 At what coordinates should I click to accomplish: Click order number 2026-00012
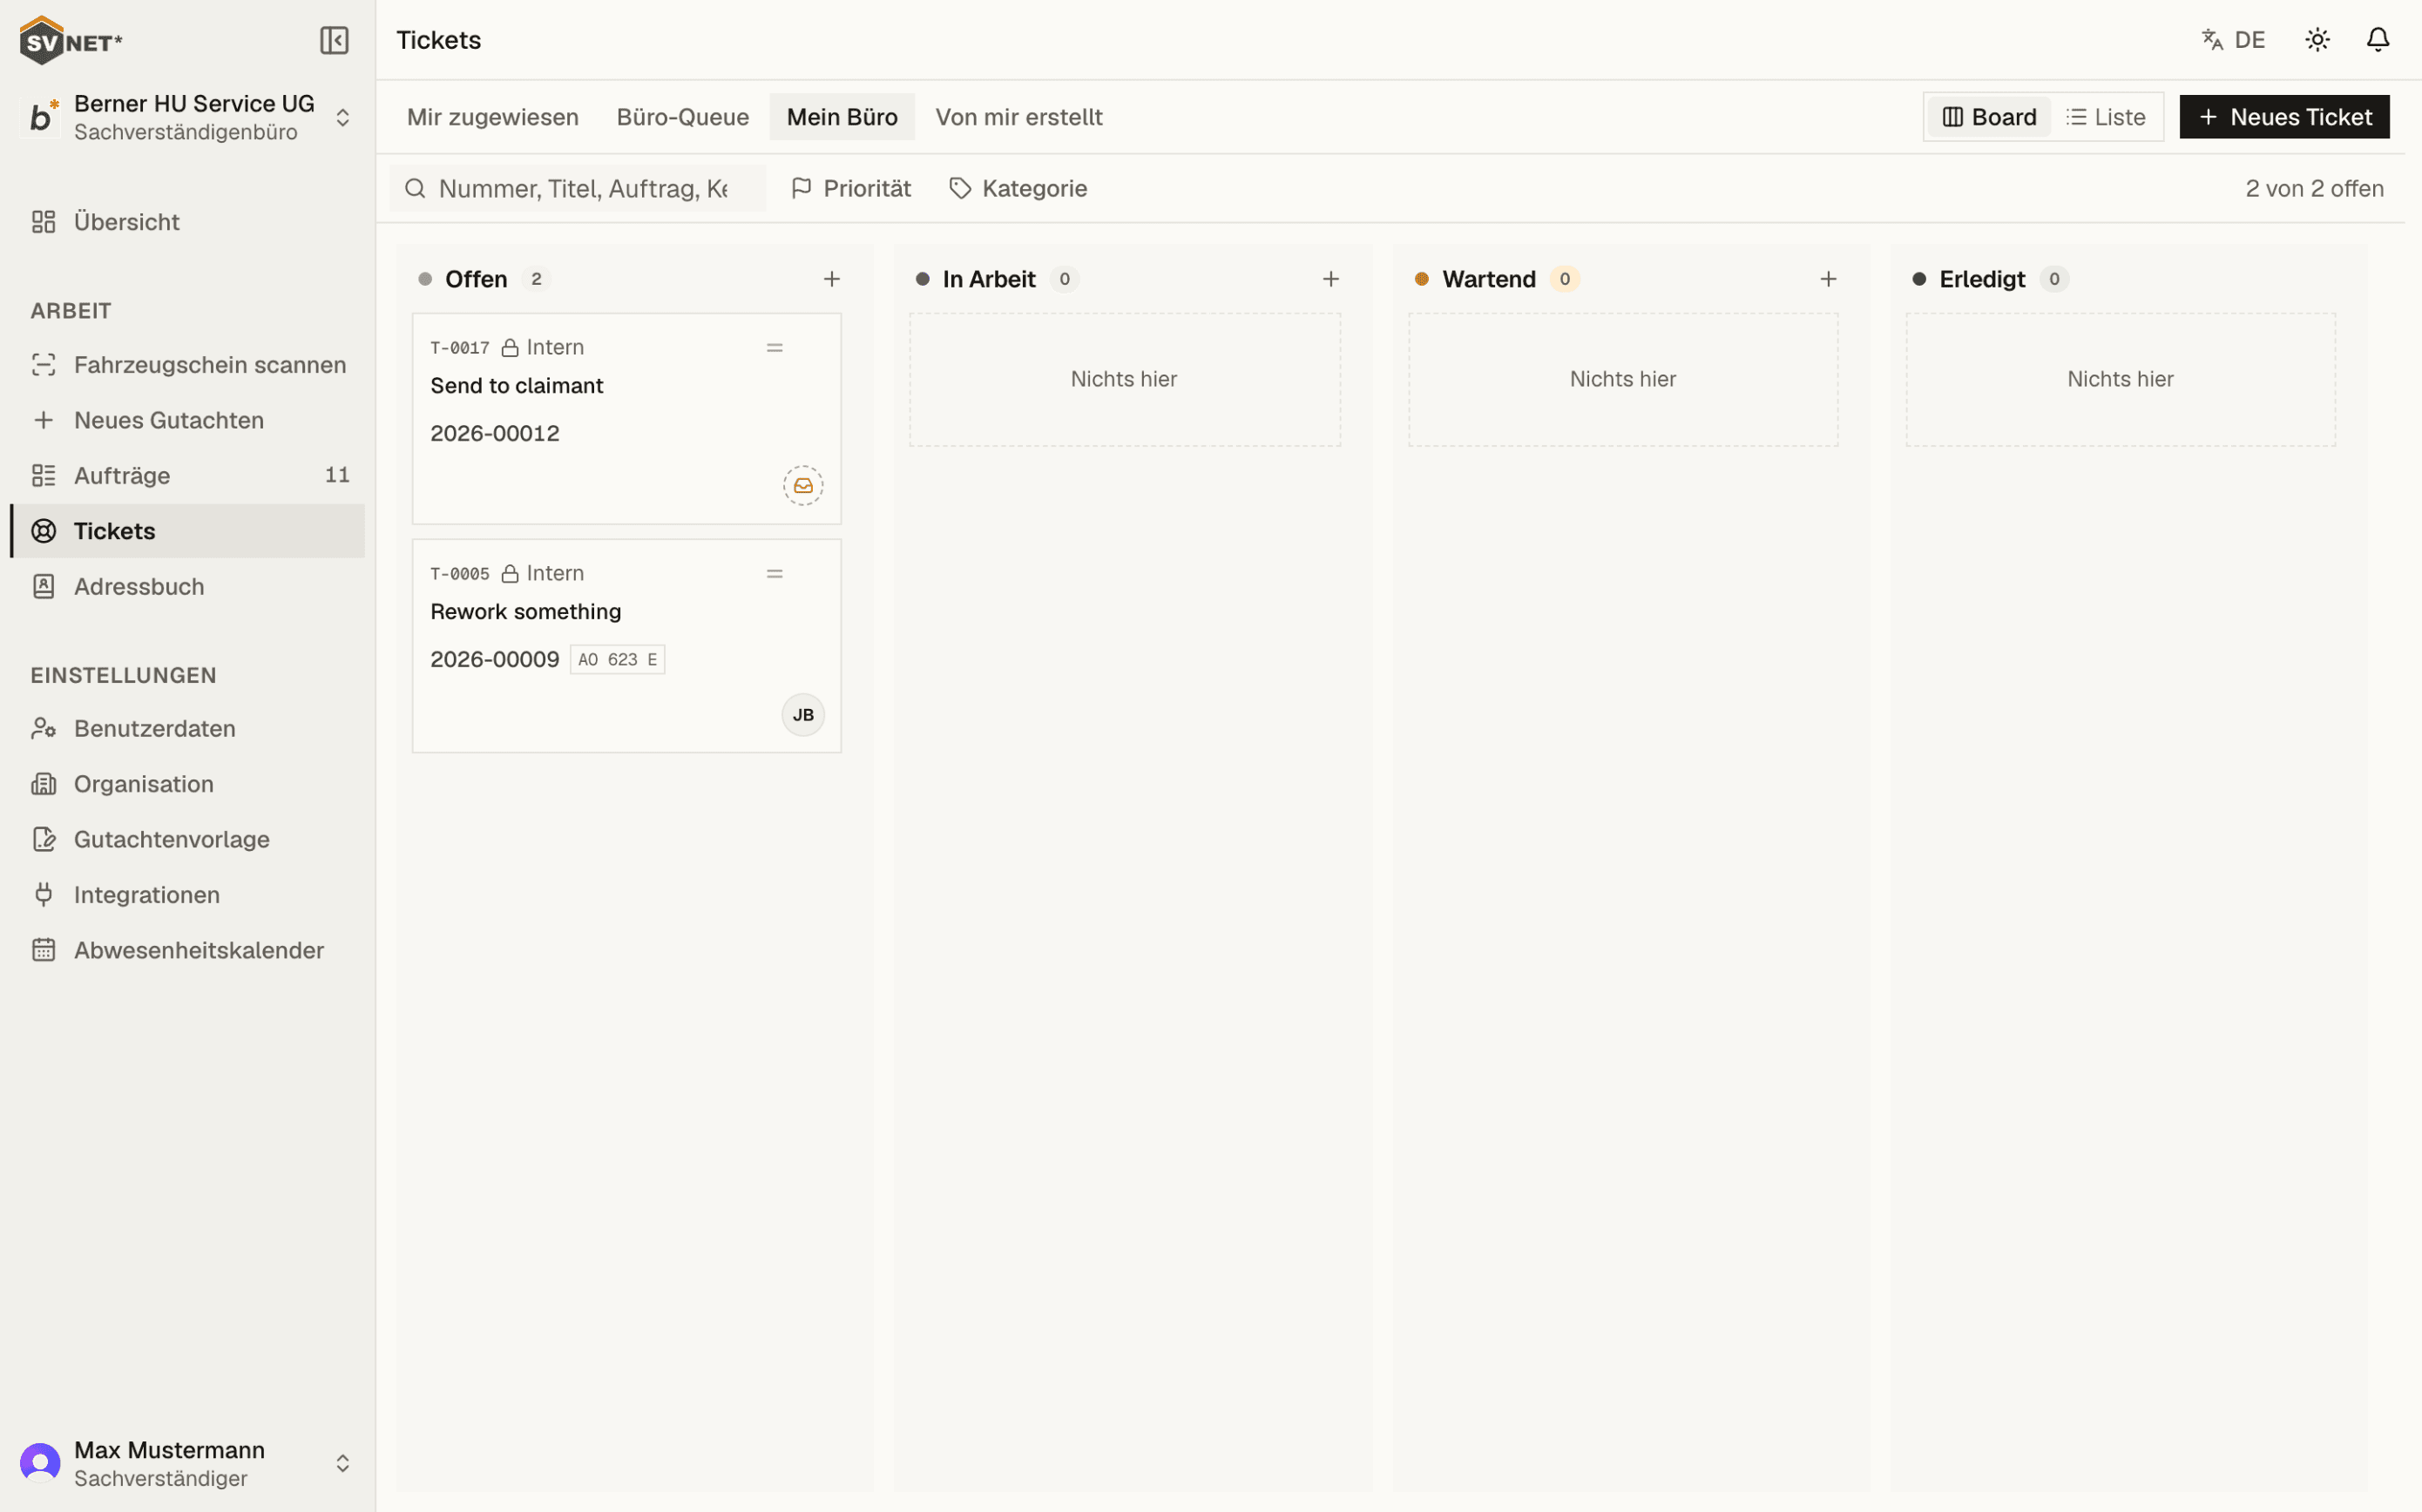point(494,433)
